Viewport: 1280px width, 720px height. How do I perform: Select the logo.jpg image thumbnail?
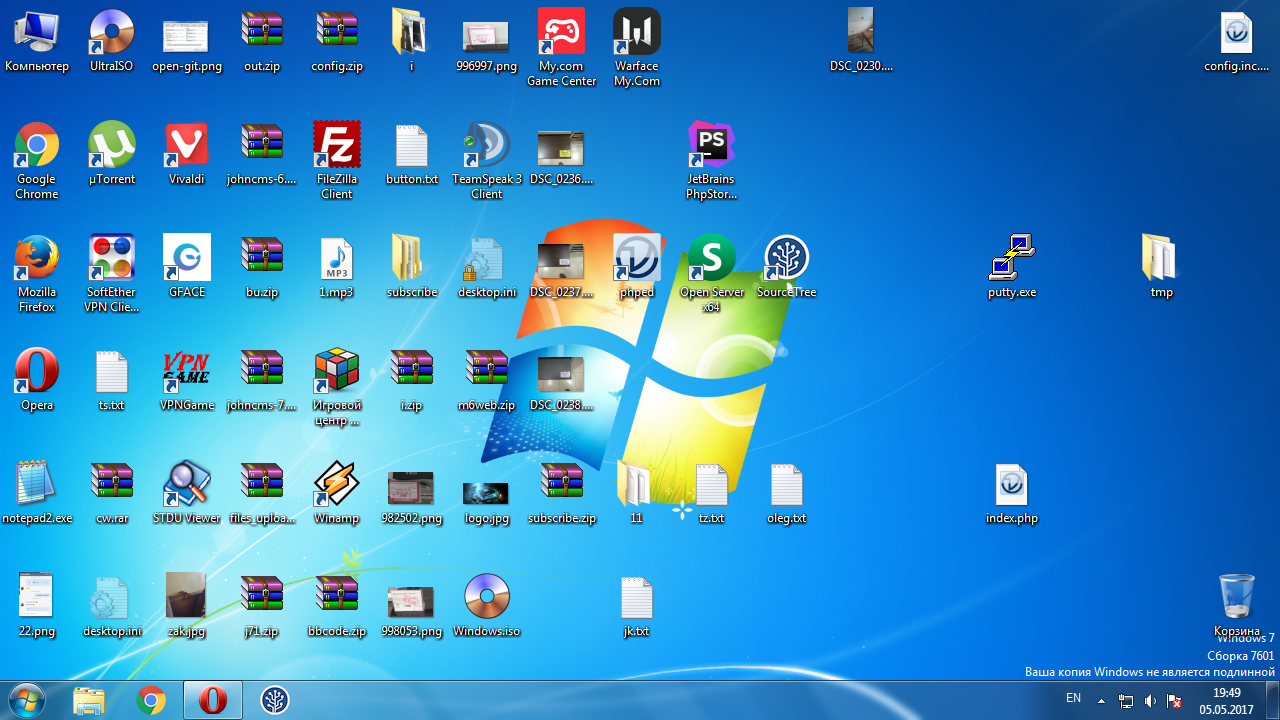pos(487,492)
